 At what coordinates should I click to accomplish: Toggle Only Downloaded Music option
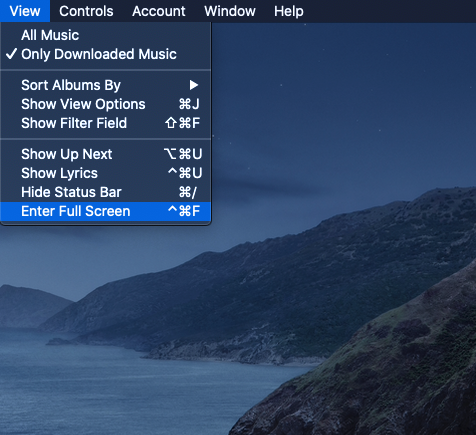click(x=106, y=54)
